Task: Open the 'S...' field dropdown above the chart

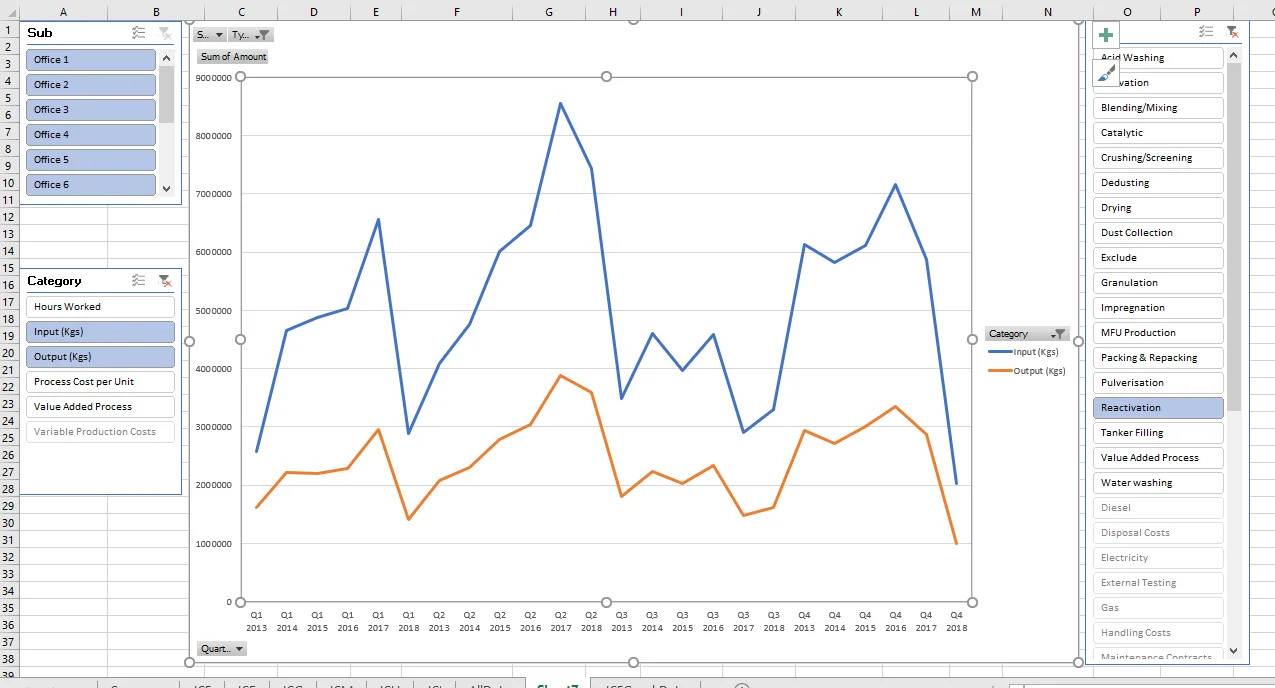Action: tap(209, 34)
